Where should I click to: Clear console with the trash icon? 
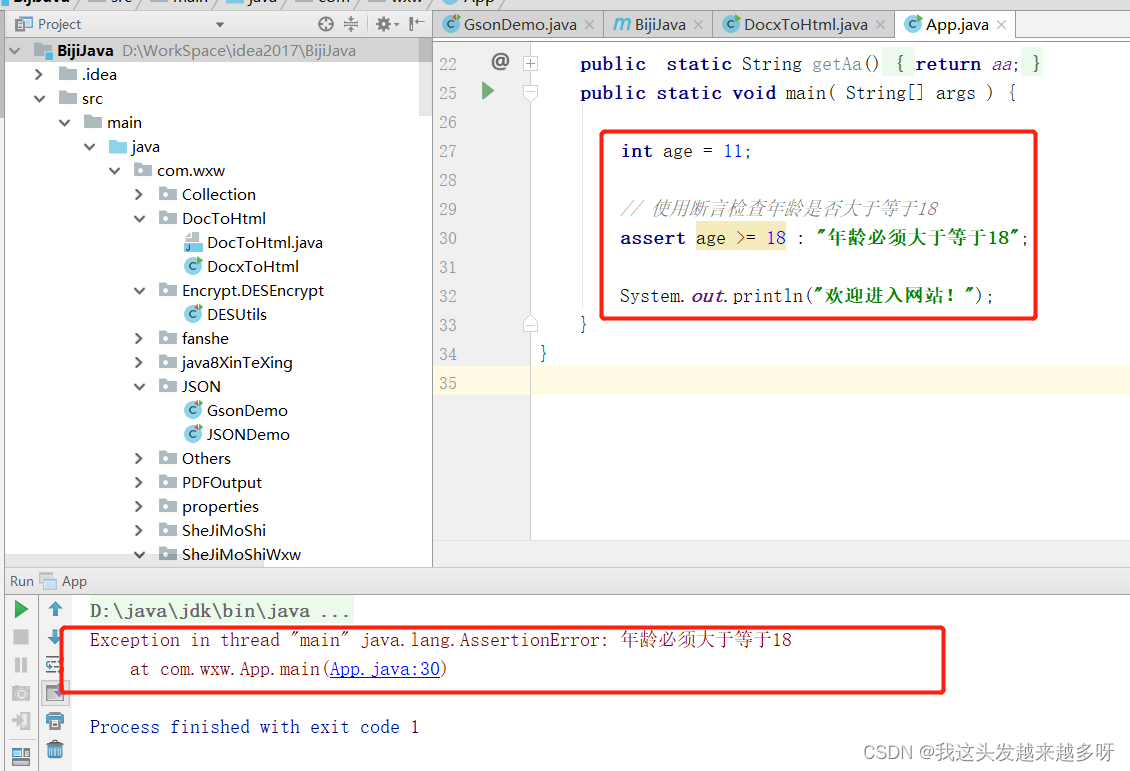coord(55,749)
